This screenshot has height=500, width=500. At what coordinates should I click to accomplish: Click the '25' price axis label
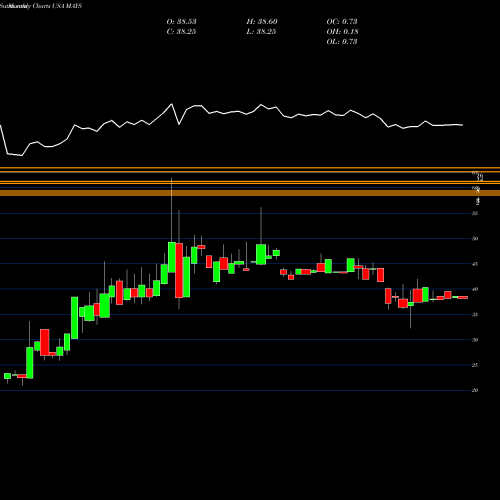click(x=475, y=365)
